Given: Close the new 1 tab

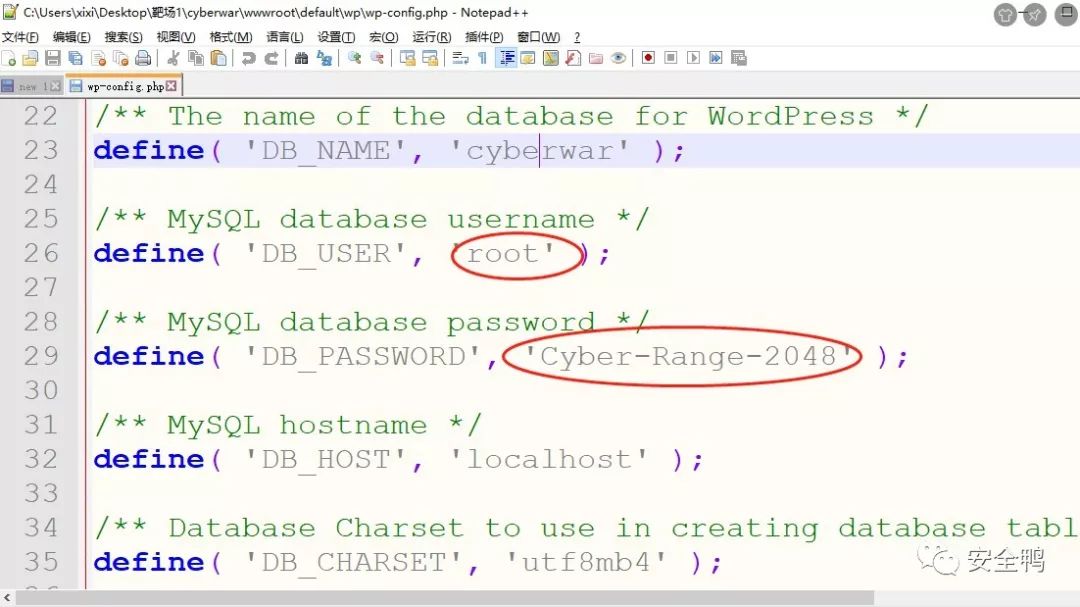Looking at the screenshot, I should (55, 86).
